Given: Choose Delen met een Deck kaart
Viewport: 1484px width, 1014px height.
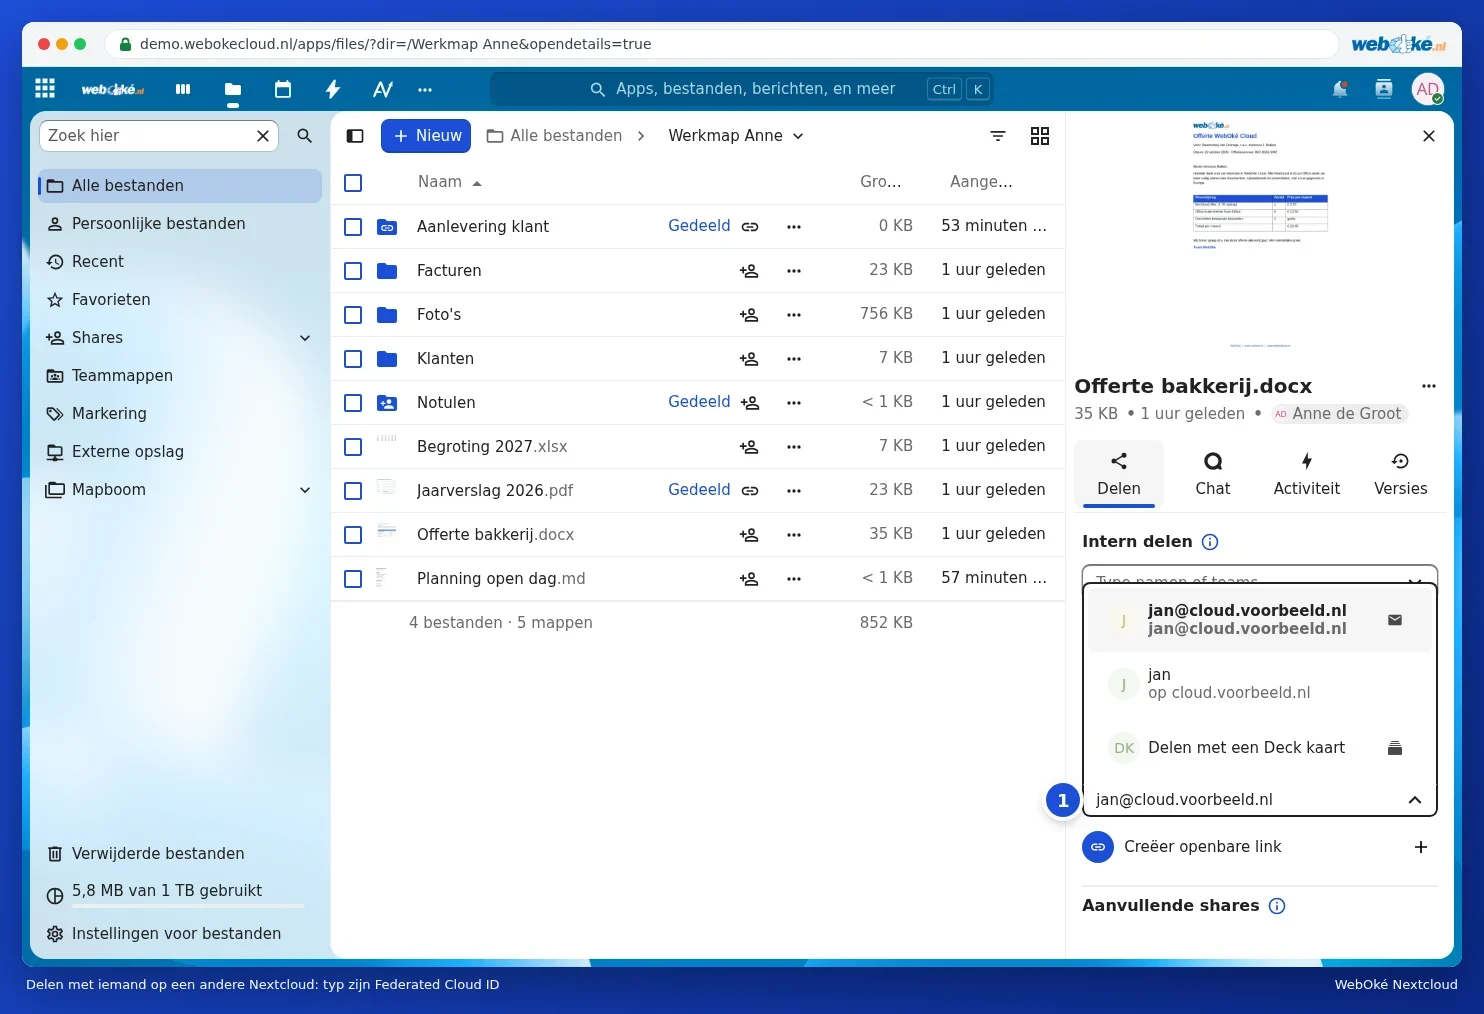Looking at the screenshot, I should [x=1260, y=748].
